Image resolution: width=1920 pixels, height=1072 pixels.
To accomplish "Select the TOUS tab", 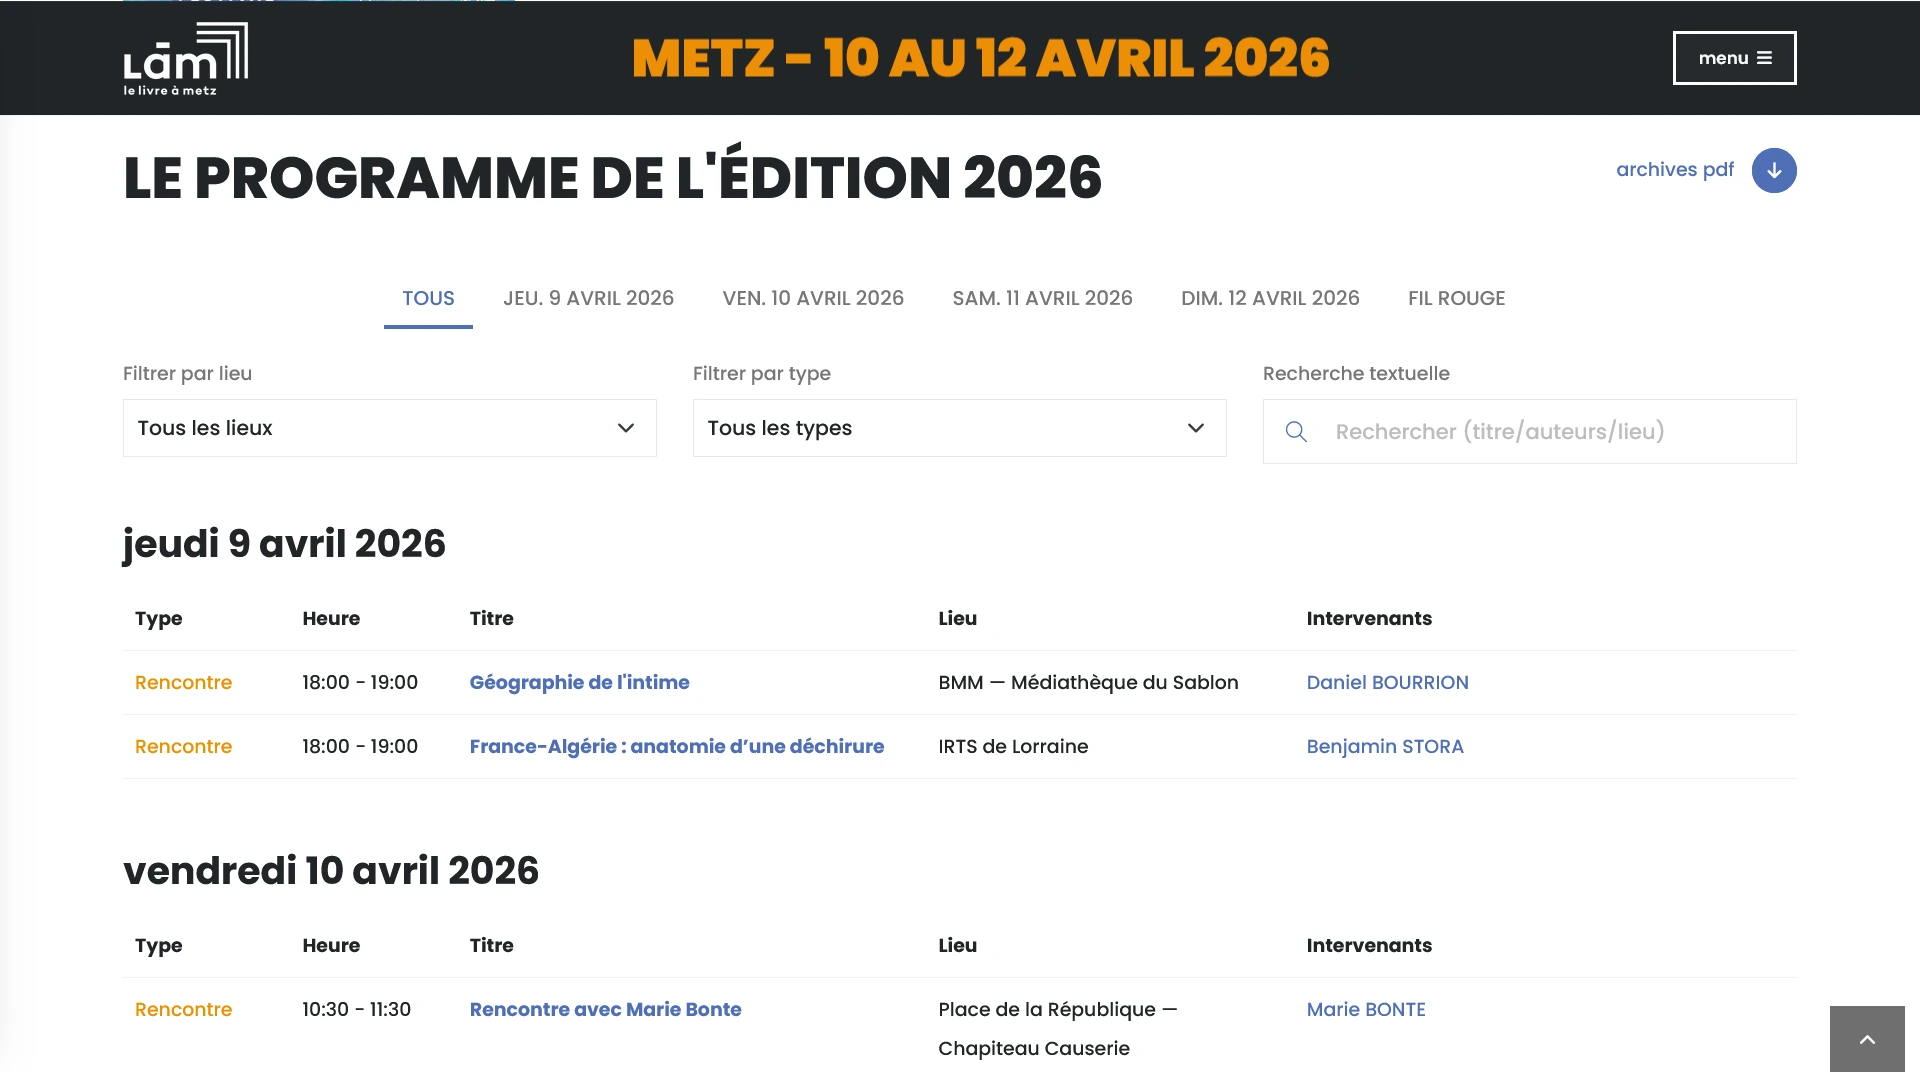I will [x=428, y=298].
